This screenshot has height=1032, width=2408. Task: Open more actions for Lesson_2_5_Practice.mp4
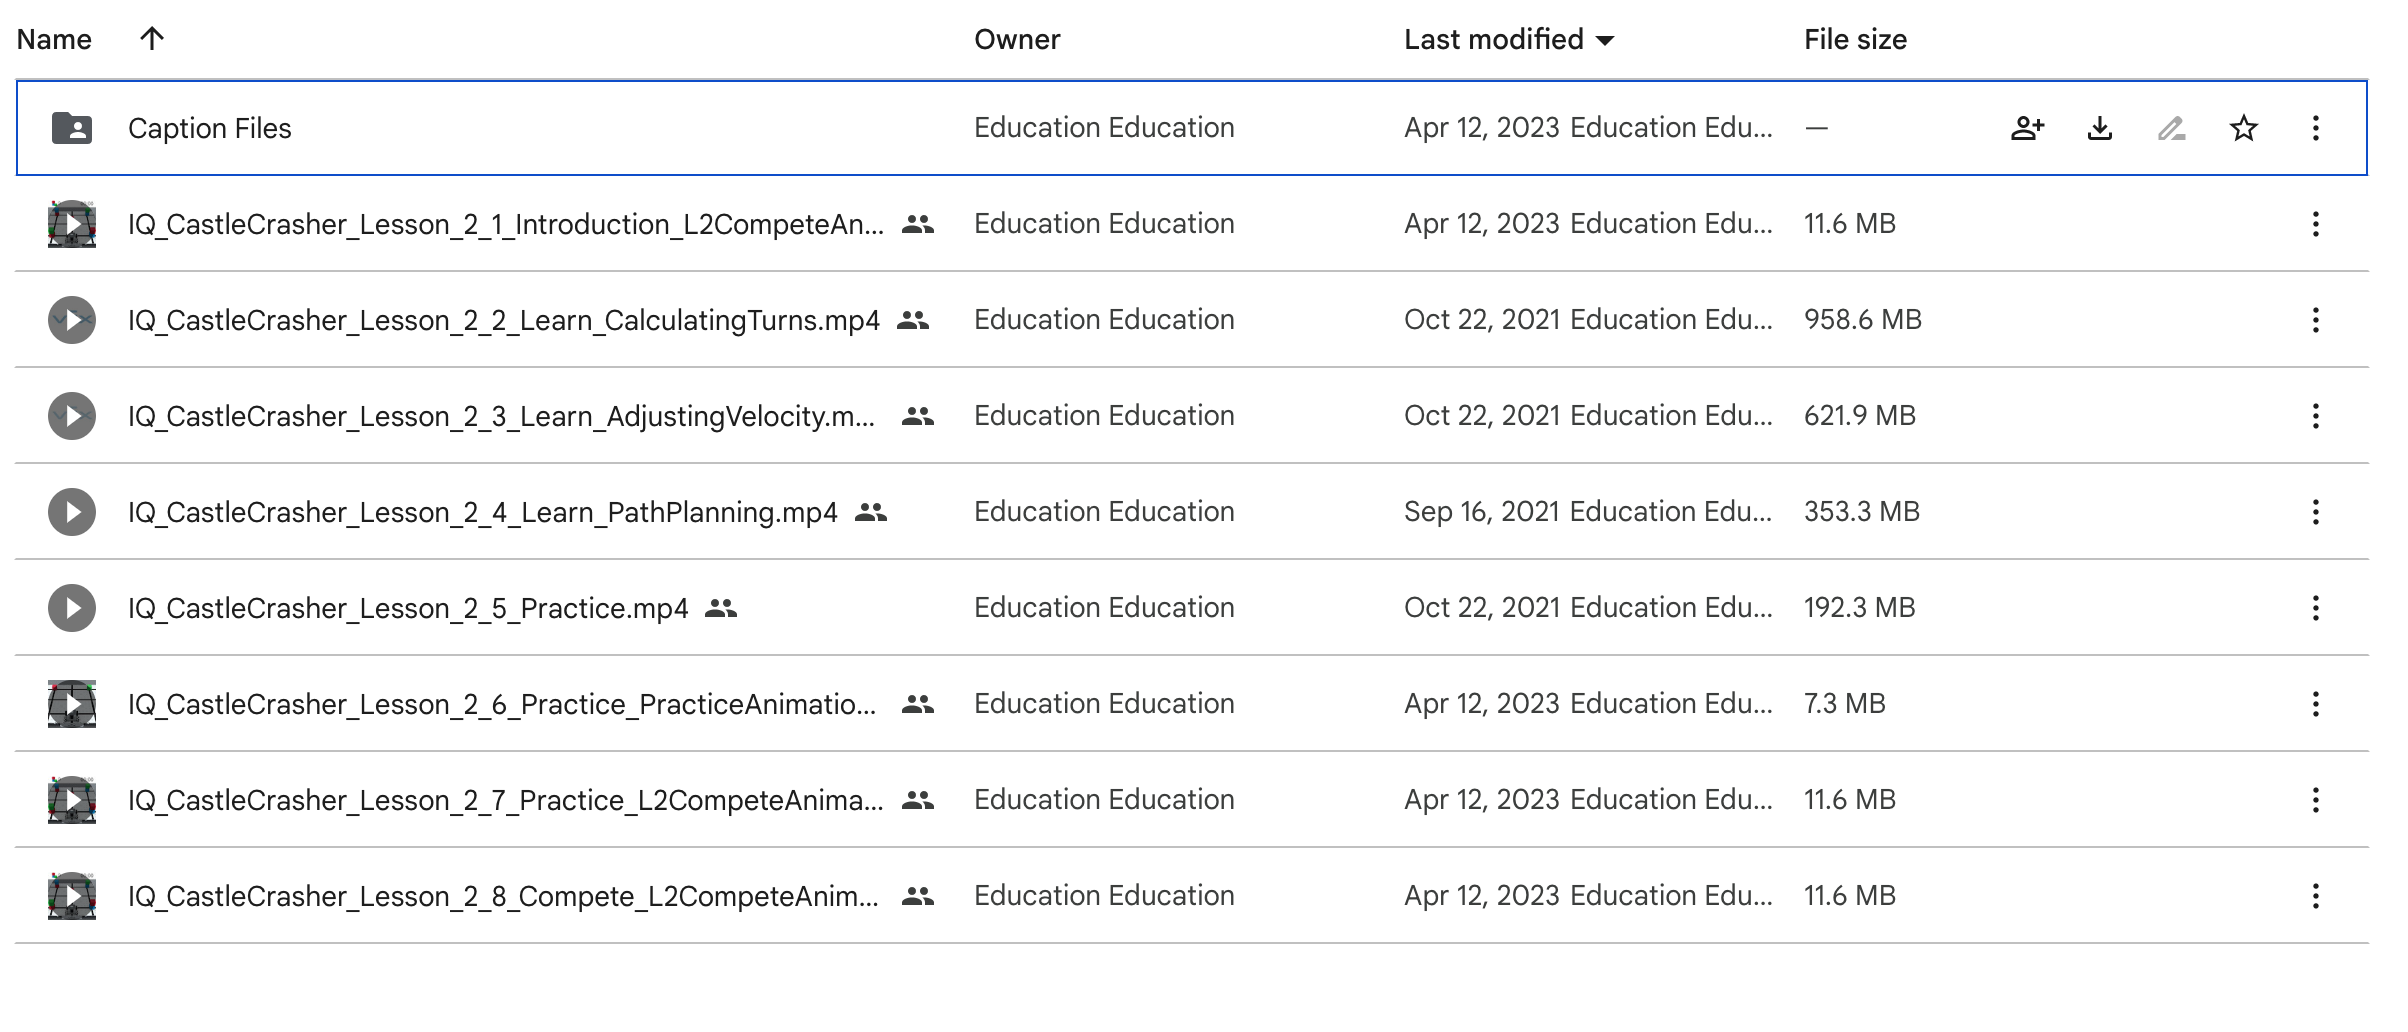[x=2315, y=608]
